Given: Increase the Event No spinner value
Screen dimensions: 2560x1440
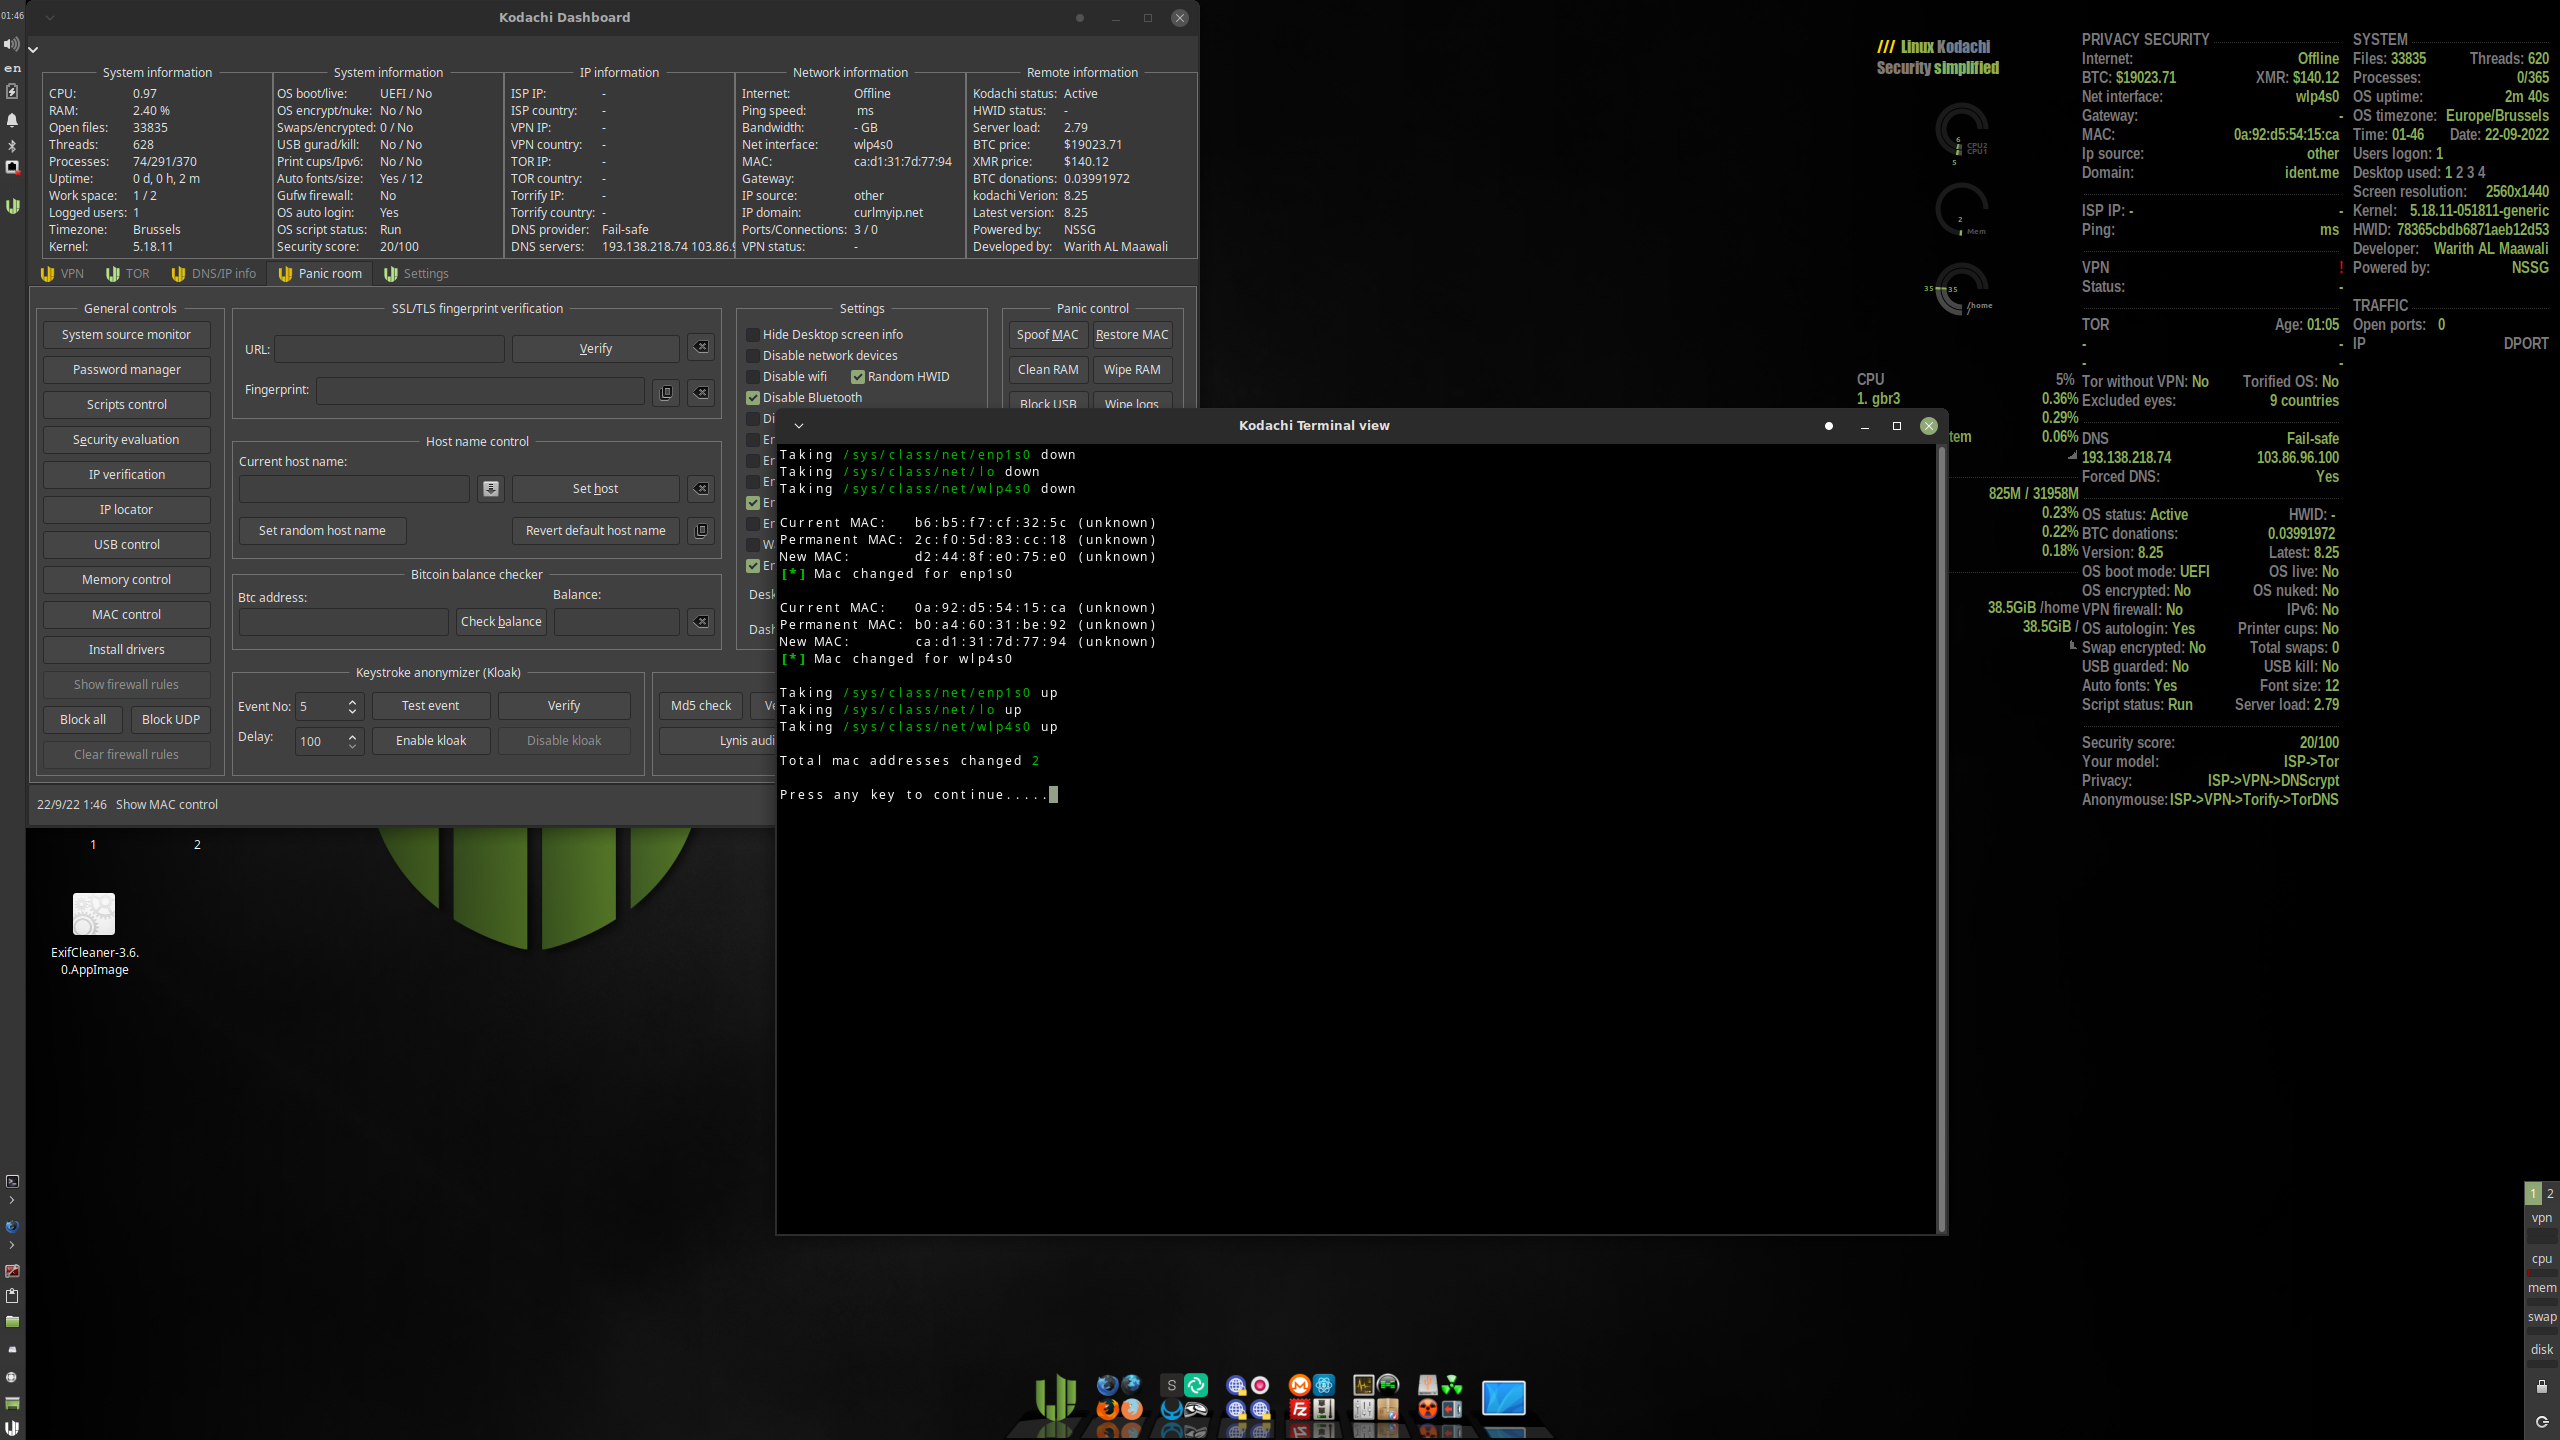Looking at the screenshot, I should [x=352, y=702].
